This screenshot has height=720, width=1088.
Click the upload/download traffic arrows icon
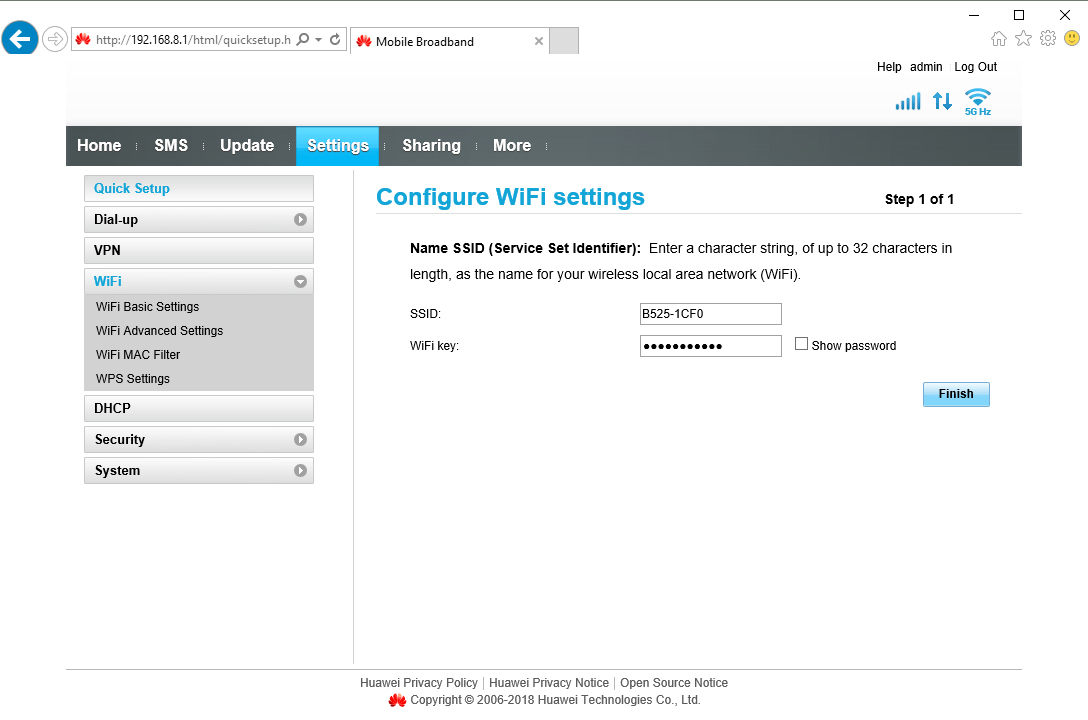click(941, 100)
